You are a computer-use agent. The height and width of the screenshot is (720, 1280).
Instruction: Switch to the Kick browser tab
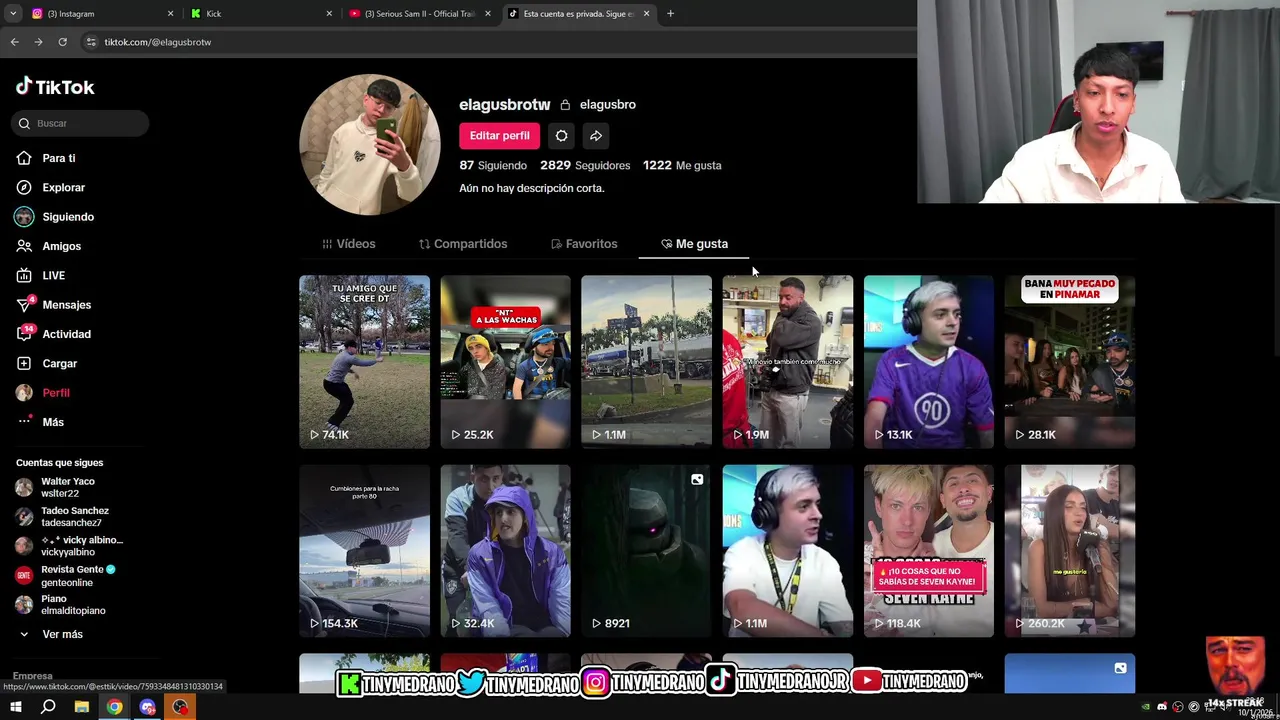tap(260, 14)
